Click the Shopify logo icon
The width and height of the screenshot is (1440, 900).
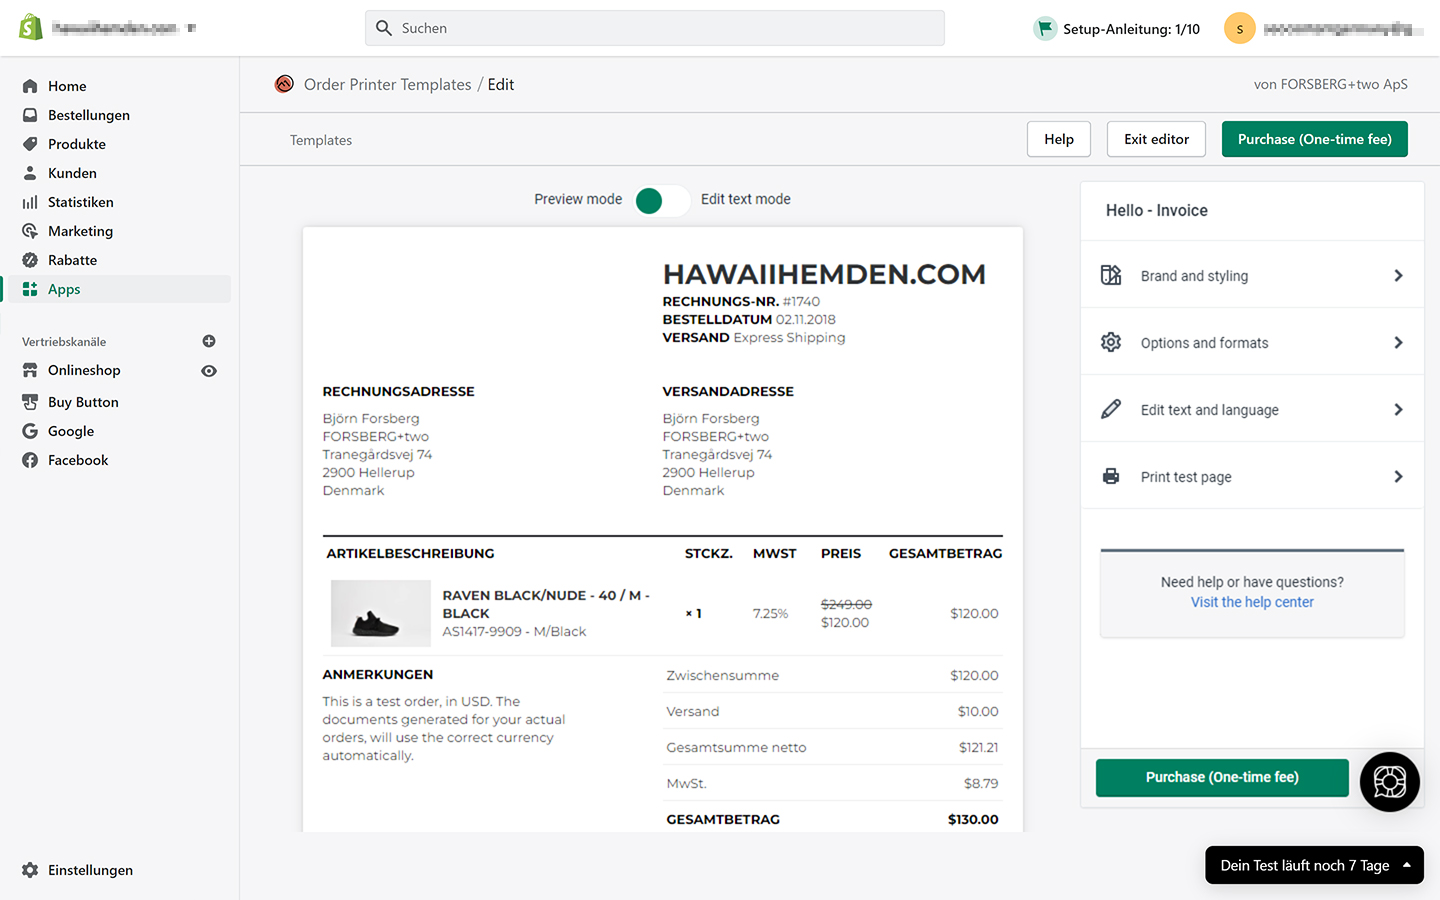31,27
